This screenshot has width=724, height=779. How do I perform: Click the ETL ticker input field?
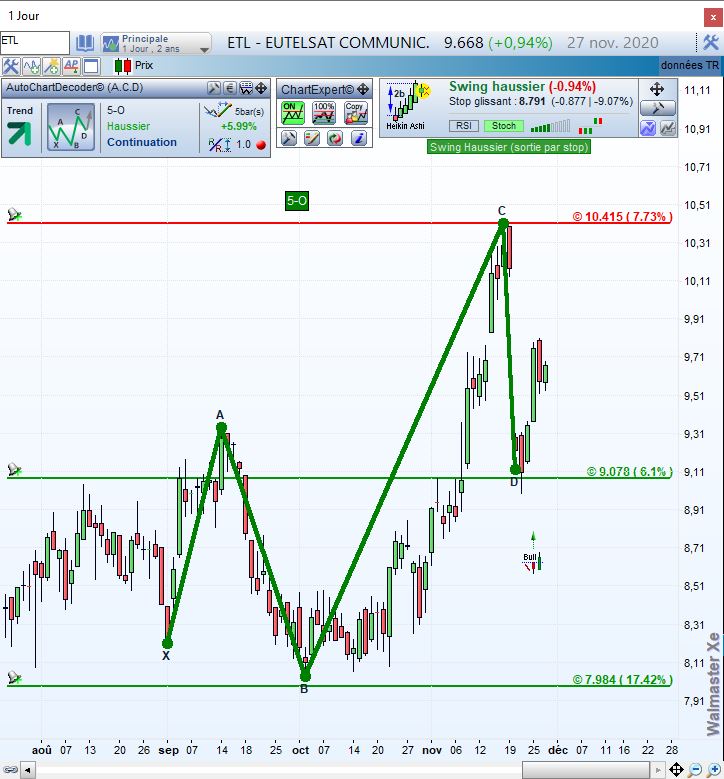coord(35,43)
